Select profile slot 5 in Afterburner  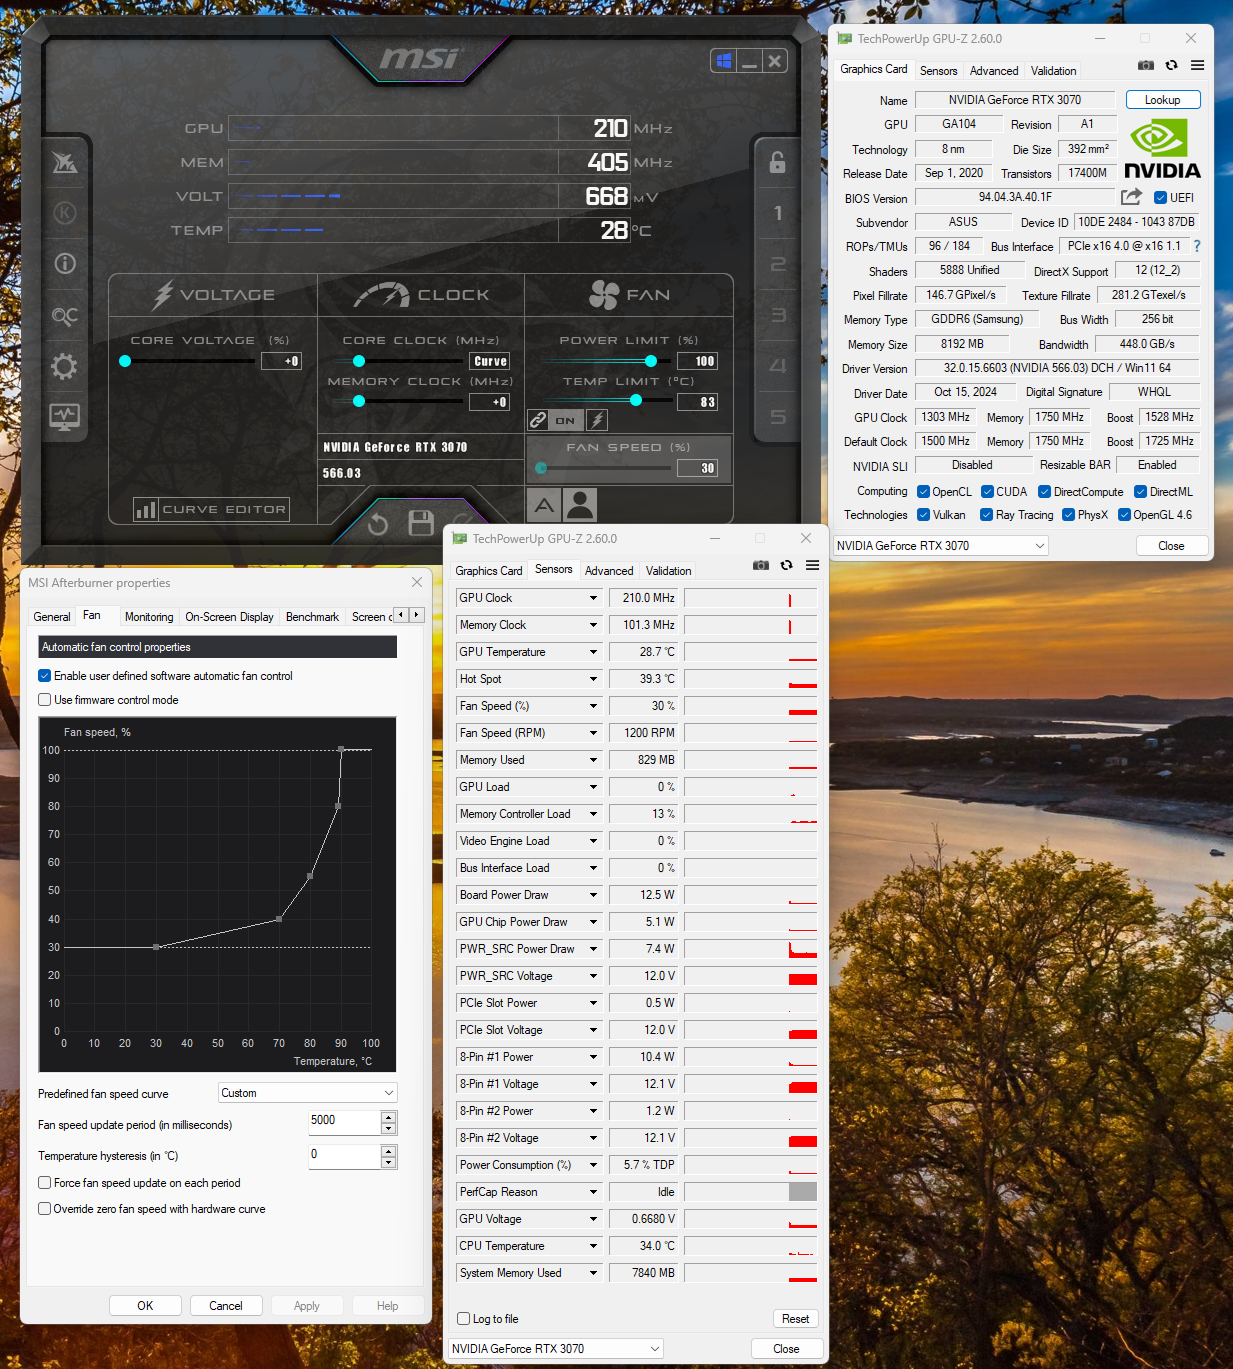[777, 417]
